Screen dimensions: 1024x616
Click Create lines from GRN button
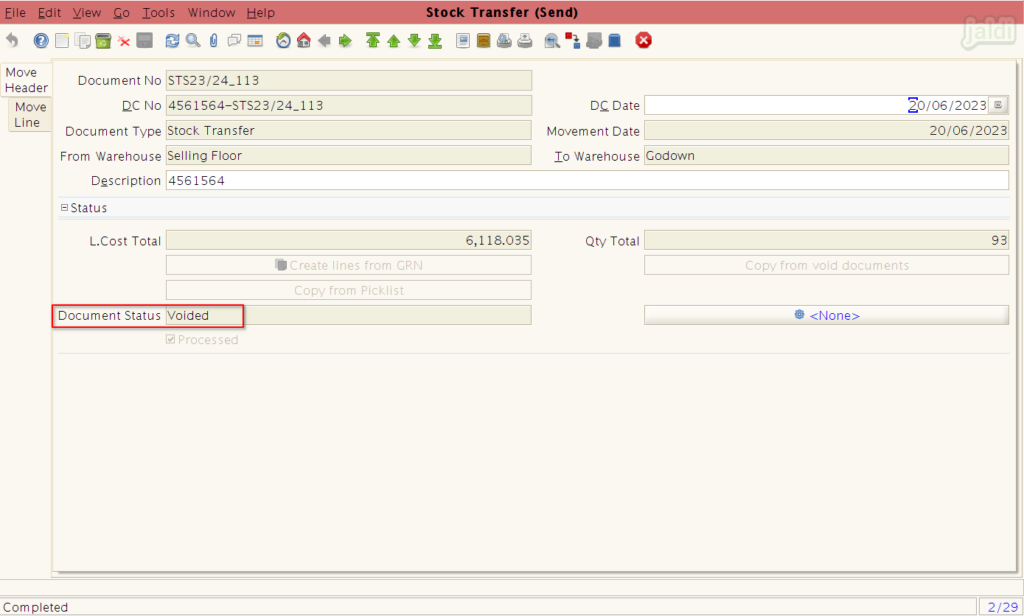click(x=349, y=265)
